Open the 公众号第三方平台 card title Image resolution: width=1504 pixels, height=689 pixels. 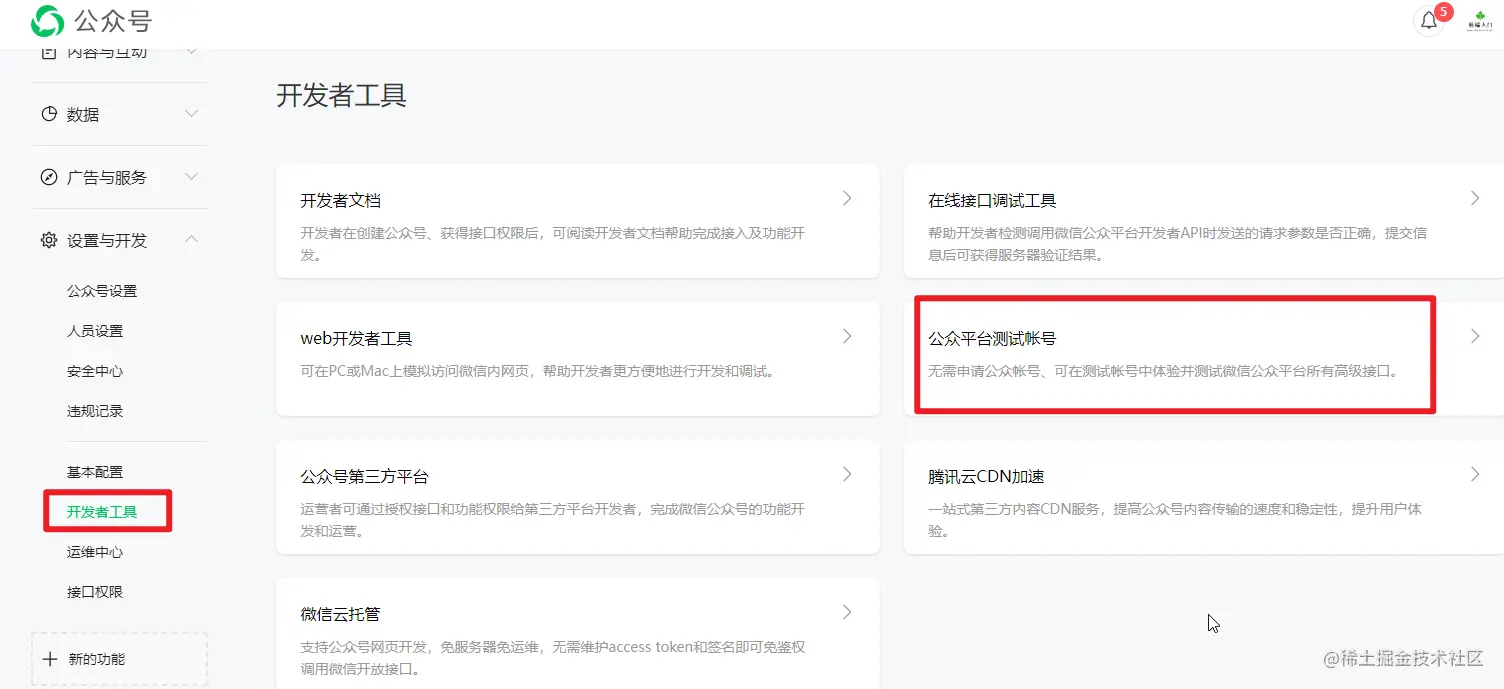pos(365,476)
